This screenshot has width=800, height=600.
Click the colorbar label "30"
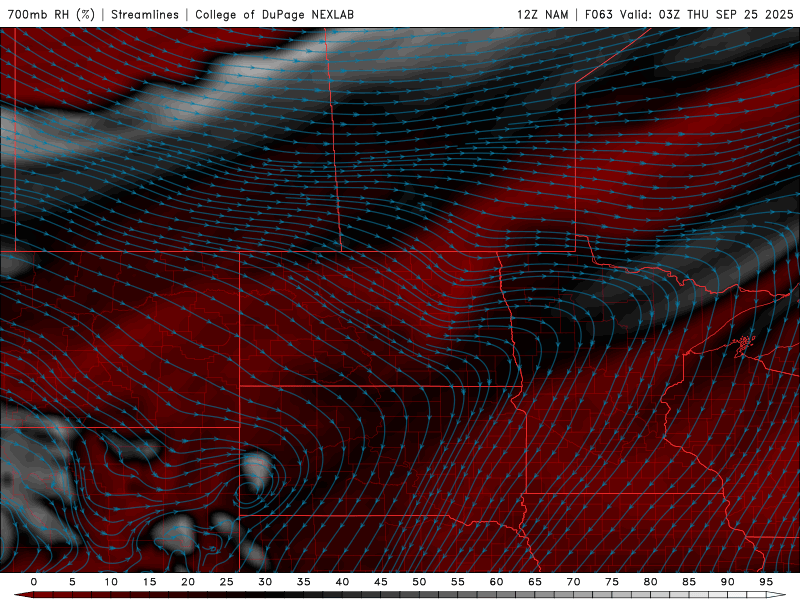(265, 582)
